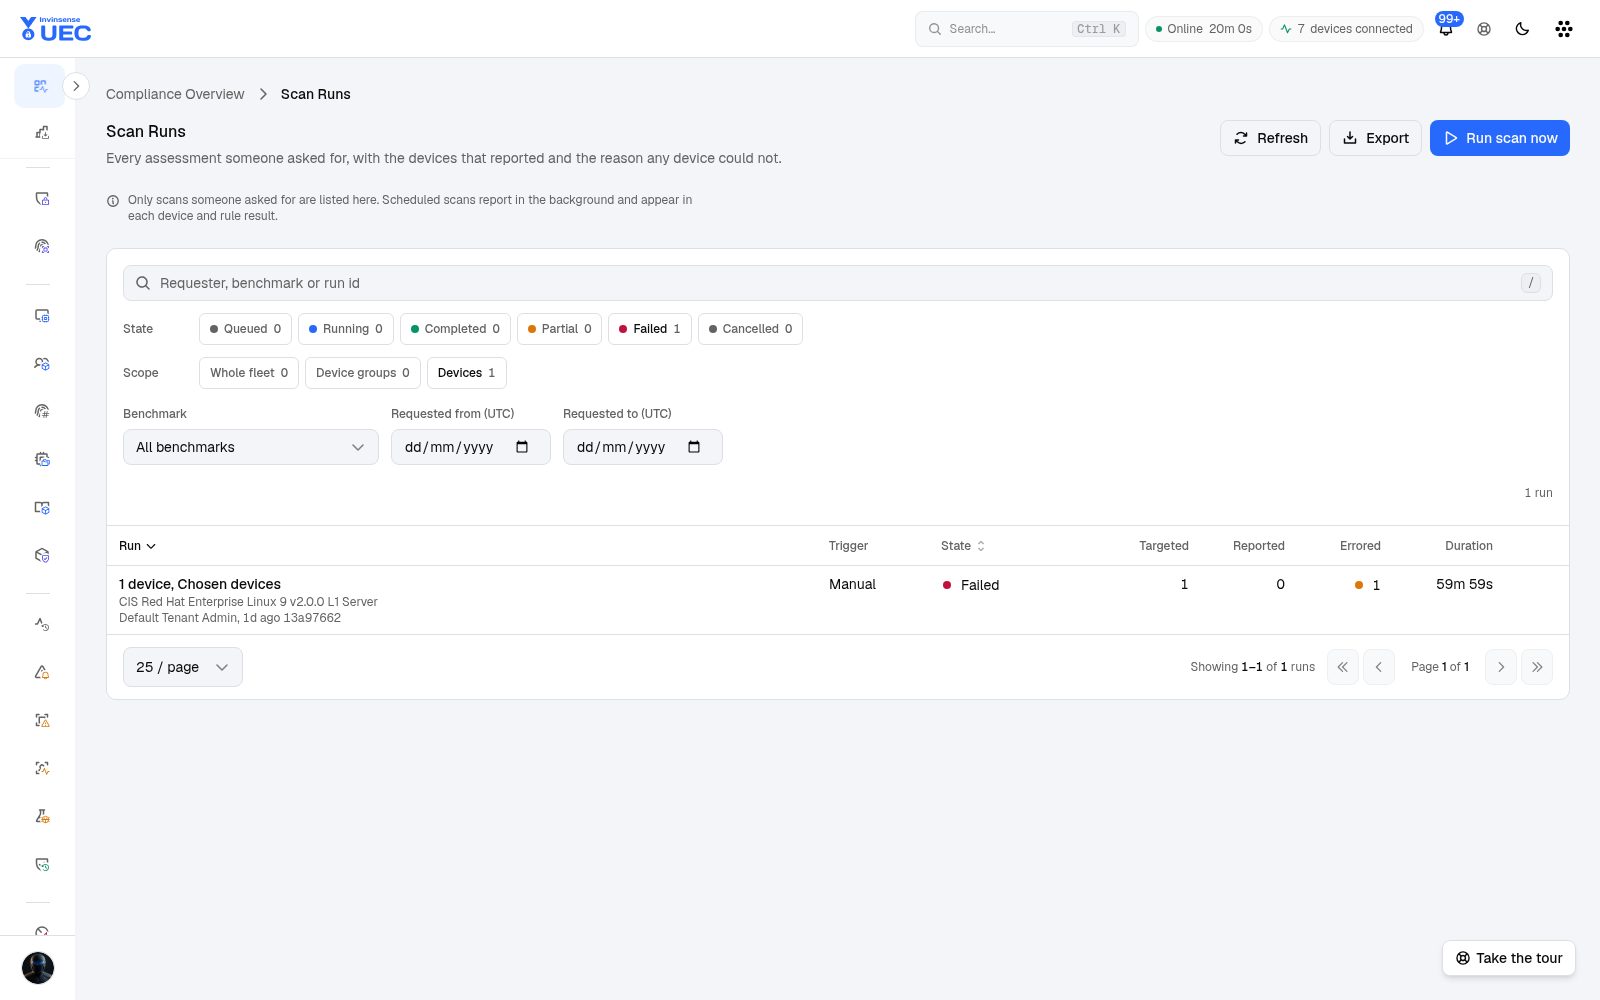The width and height of the screenshot is (1600, 1000).
Task: Click the user avatar at the sidebar bottom
Action: click(38, 968)
